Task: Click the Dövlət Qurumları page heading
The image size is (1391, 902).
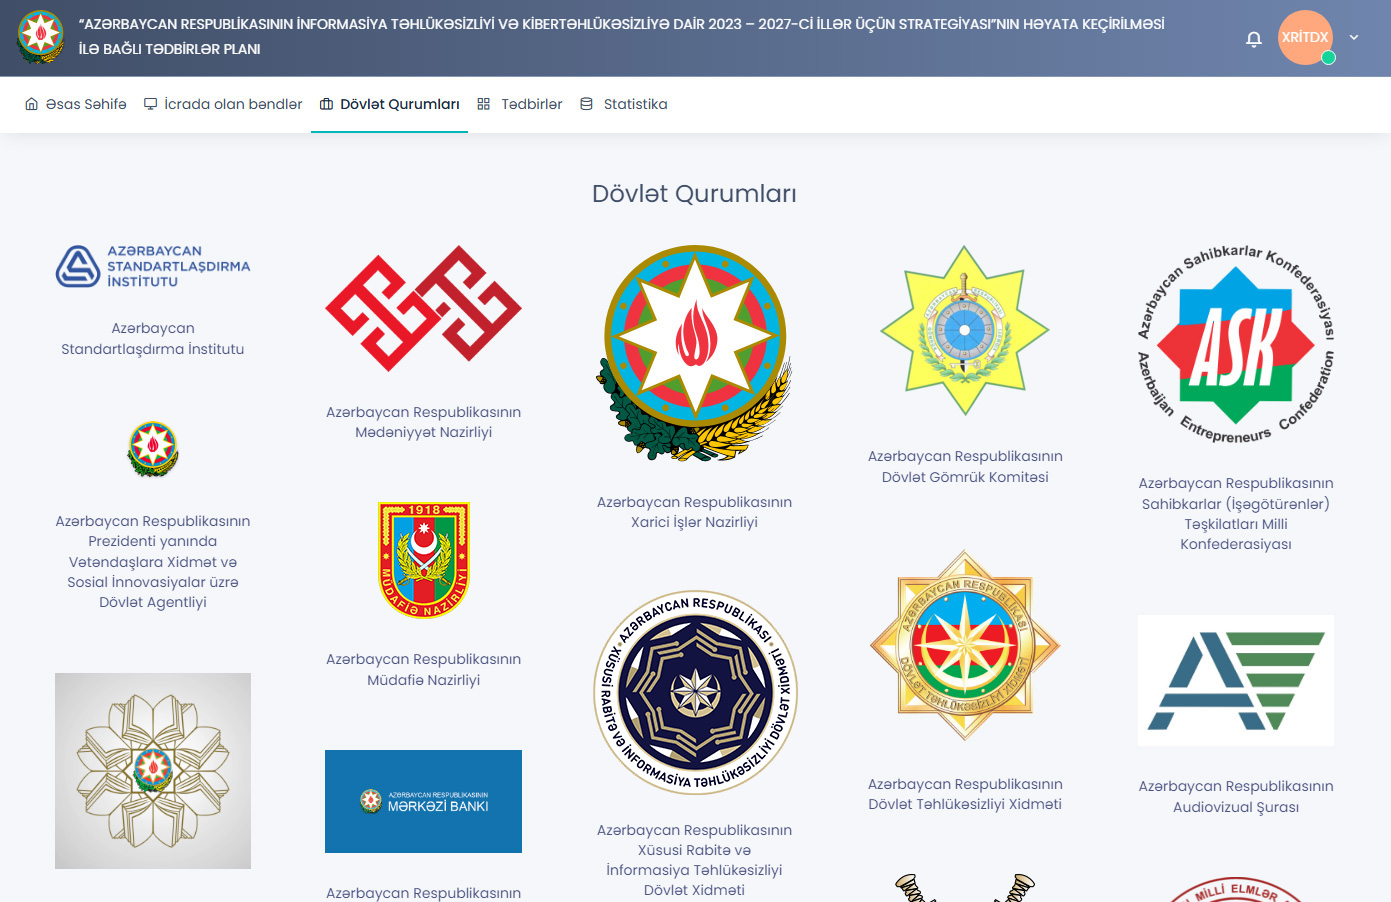Action: point(695,194)
